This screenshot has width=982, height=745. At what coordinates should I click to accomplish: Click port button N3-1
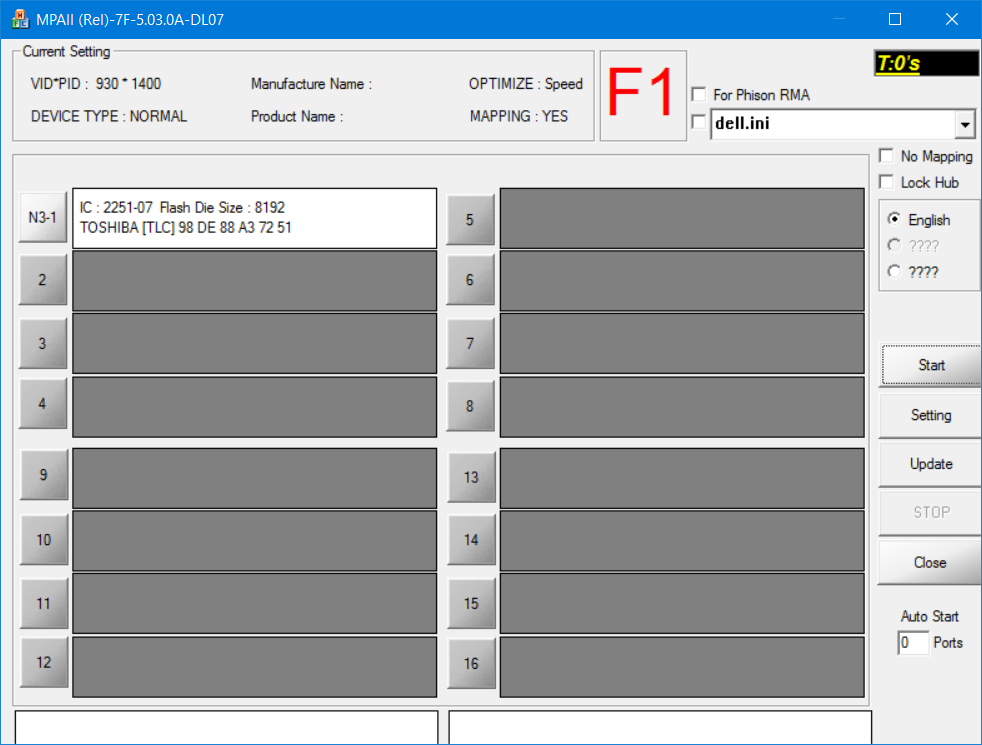click(x=43, y=217)
